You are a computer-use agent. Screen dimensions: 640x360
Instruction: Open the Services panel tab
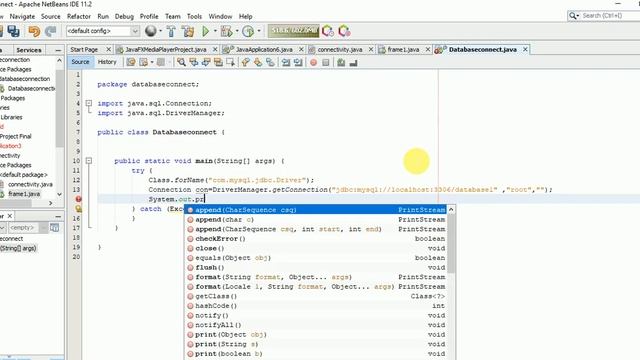[29, 50]
